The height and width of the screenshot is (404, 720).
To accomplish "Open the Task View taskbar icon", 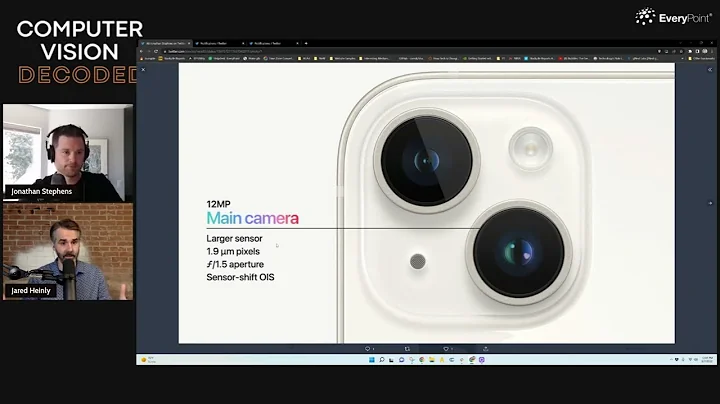I will pos(391,360).
